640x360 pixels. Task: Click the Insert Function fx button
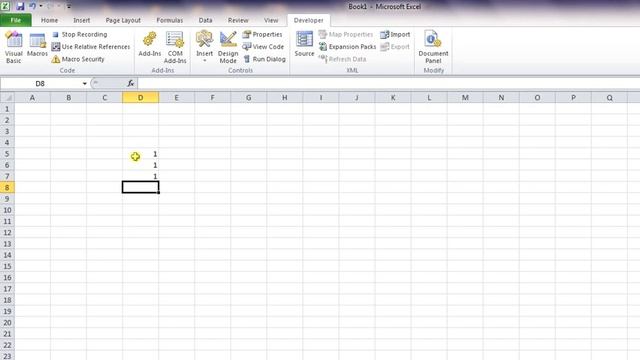[131, 83]
